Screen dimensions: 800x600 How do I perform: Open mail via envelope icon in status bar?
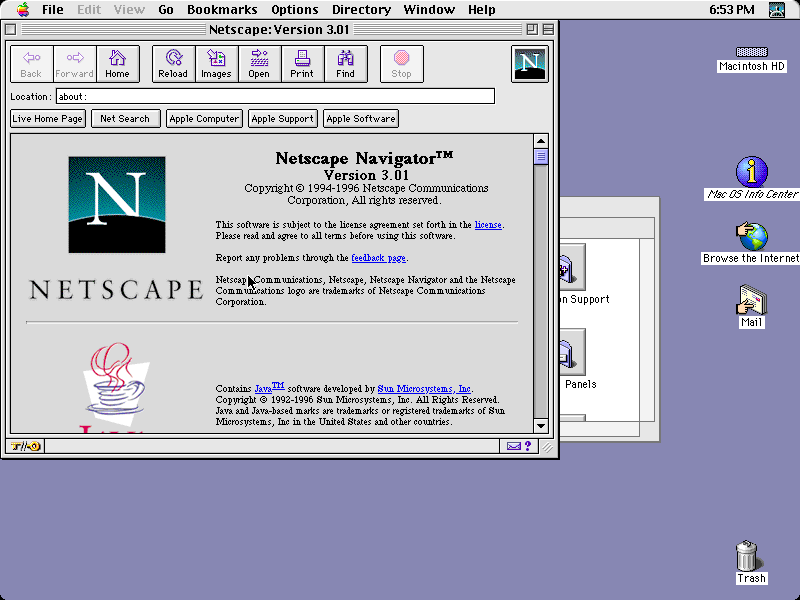click(514, 446)
